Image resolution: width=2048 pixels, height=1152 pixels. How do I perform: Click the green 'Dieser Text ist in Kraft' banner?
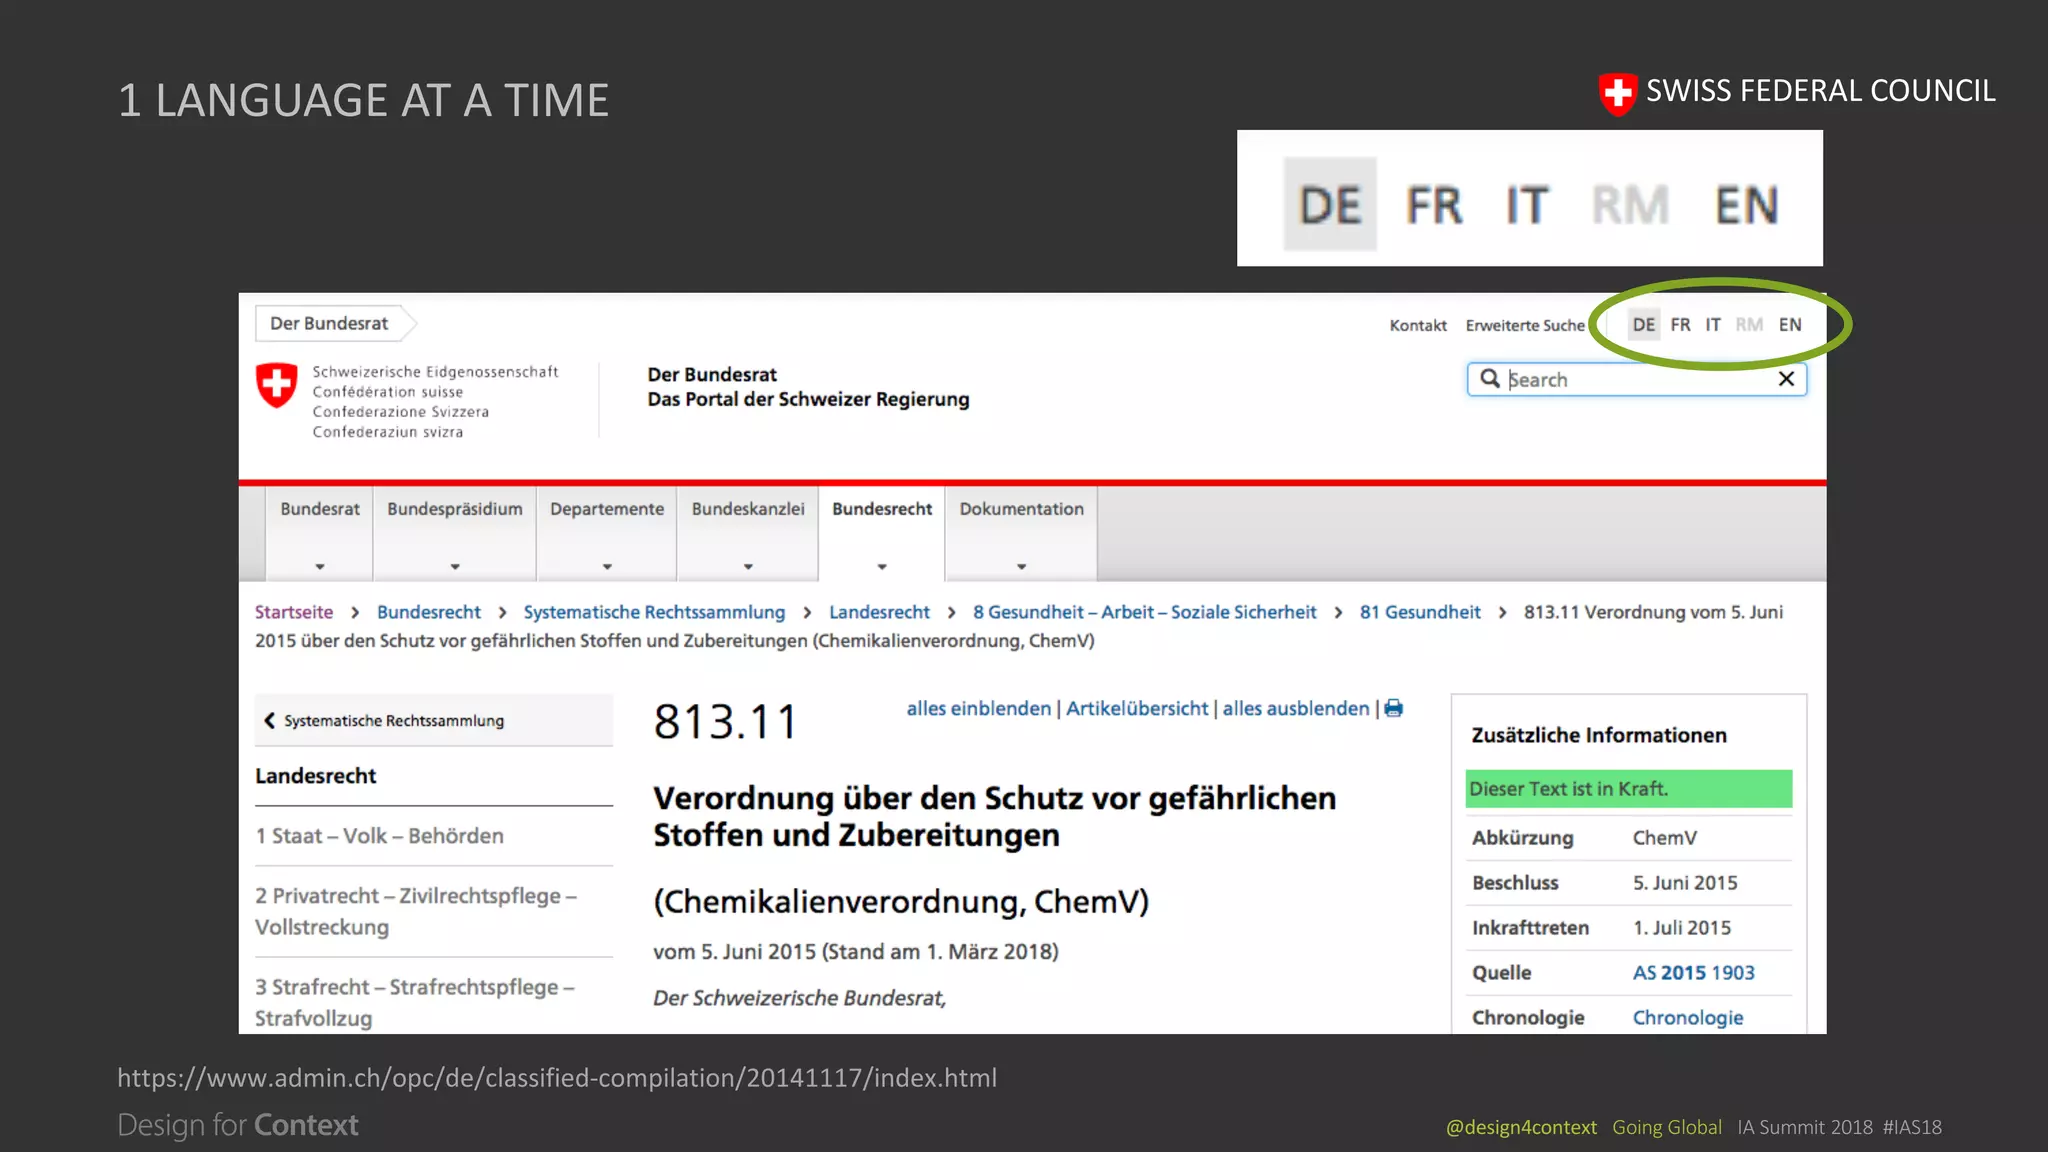click(1628, 788)
